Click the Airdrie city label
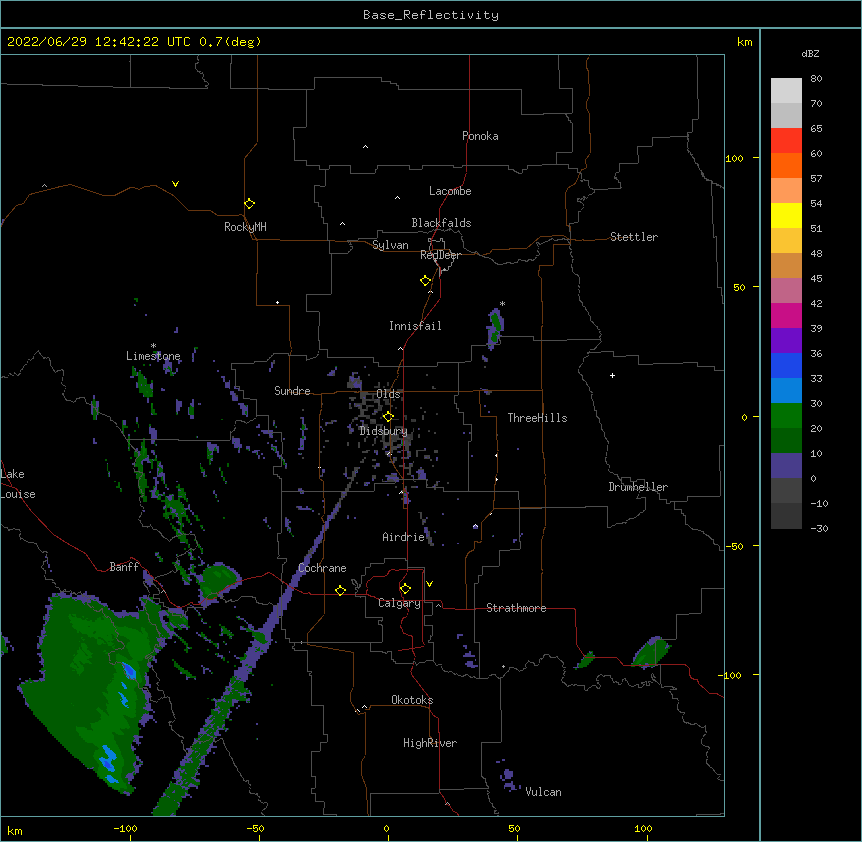 click(403, 537)
